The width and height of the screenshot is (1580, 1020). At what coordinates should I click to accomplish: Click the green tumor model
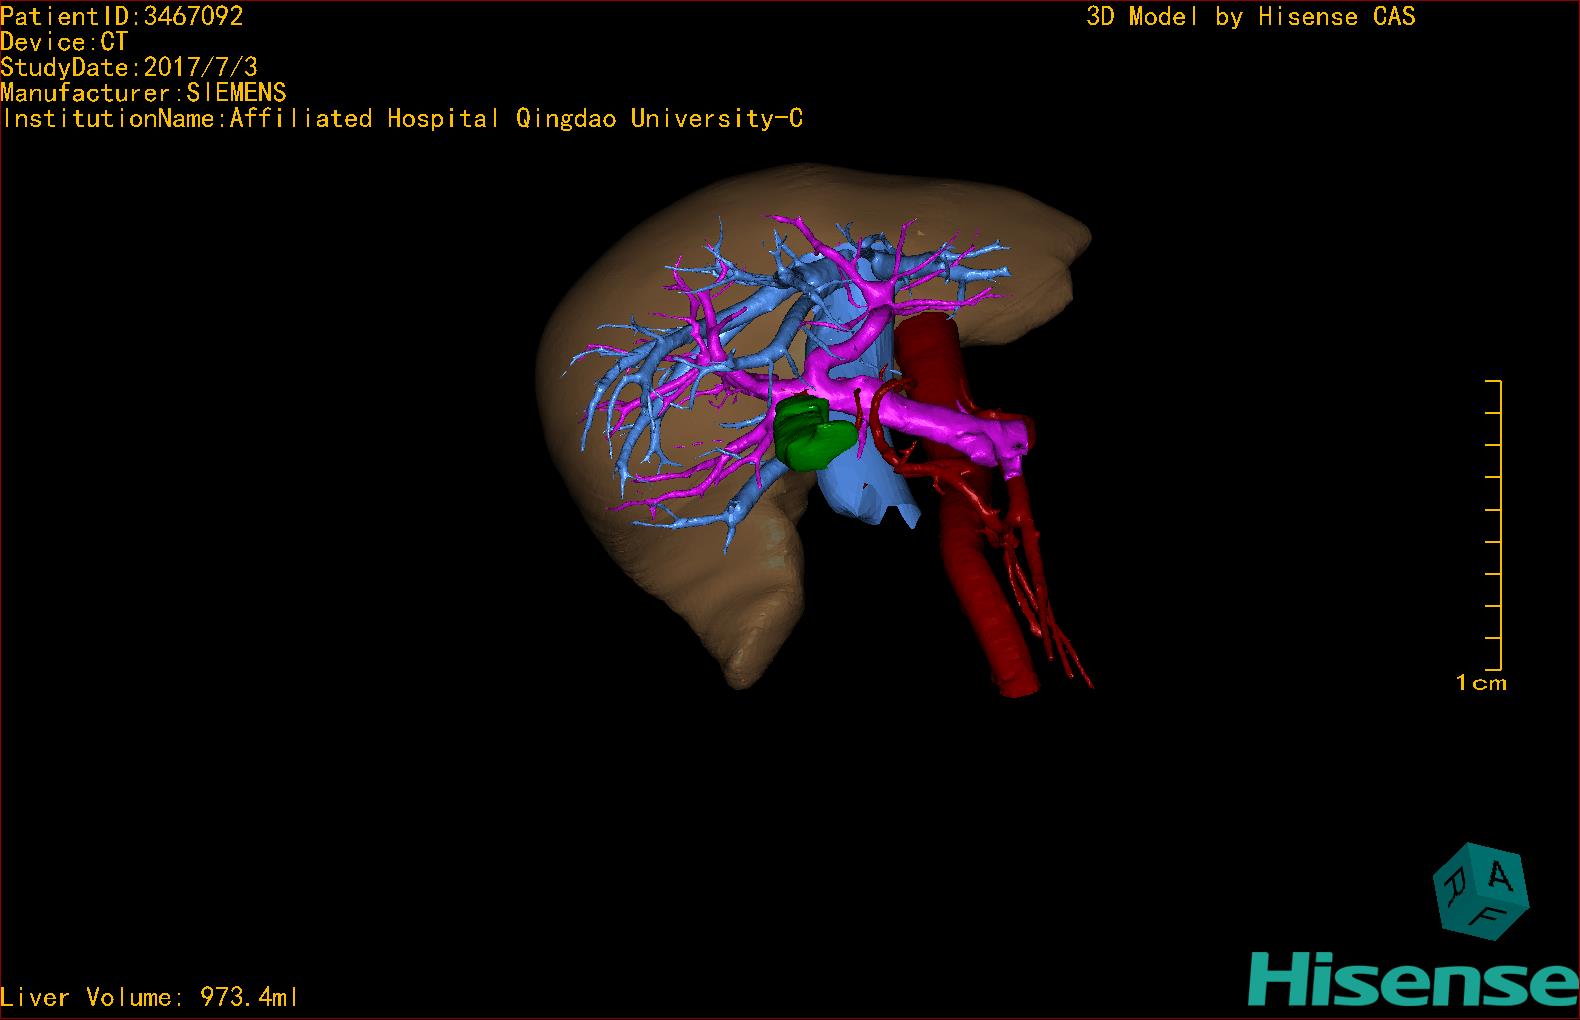point(814,434)
